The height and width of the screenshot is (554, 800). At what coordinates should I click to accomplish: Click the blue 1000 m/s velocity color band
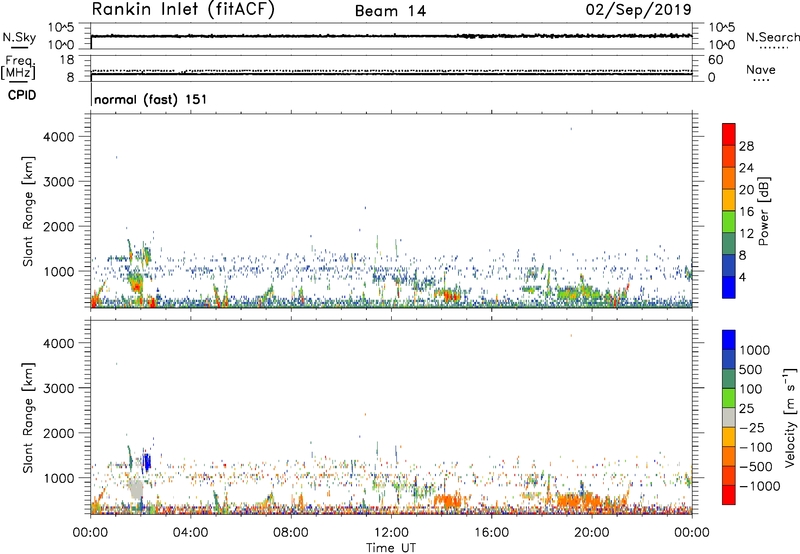(x=729, y=340)
